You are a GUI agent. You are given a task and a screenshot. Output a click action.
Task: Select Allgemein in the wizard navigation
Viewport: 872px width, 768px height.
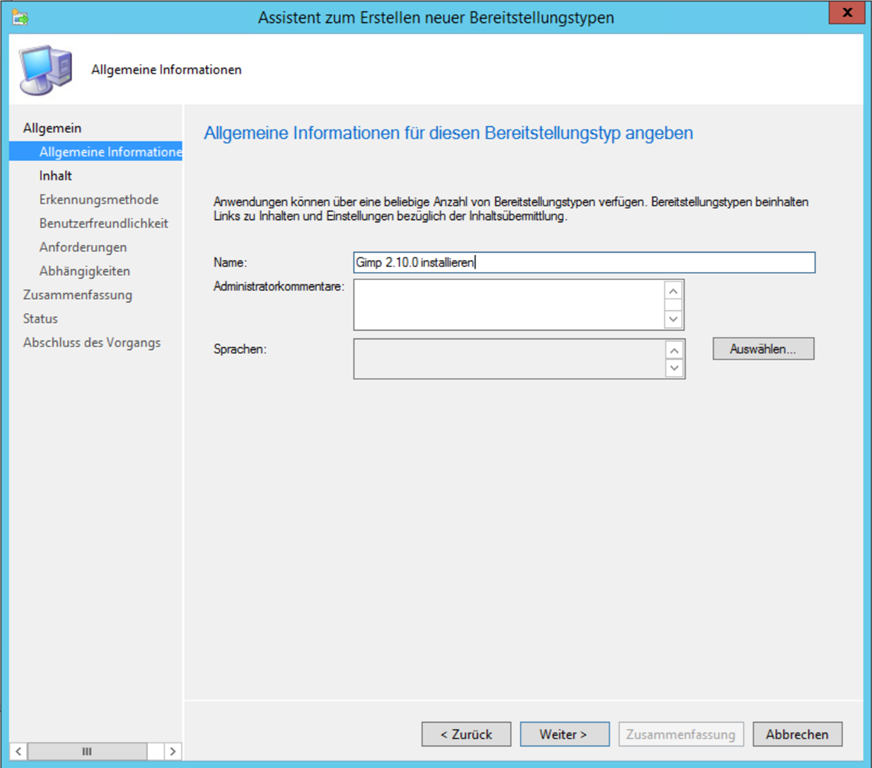point(52,128)
